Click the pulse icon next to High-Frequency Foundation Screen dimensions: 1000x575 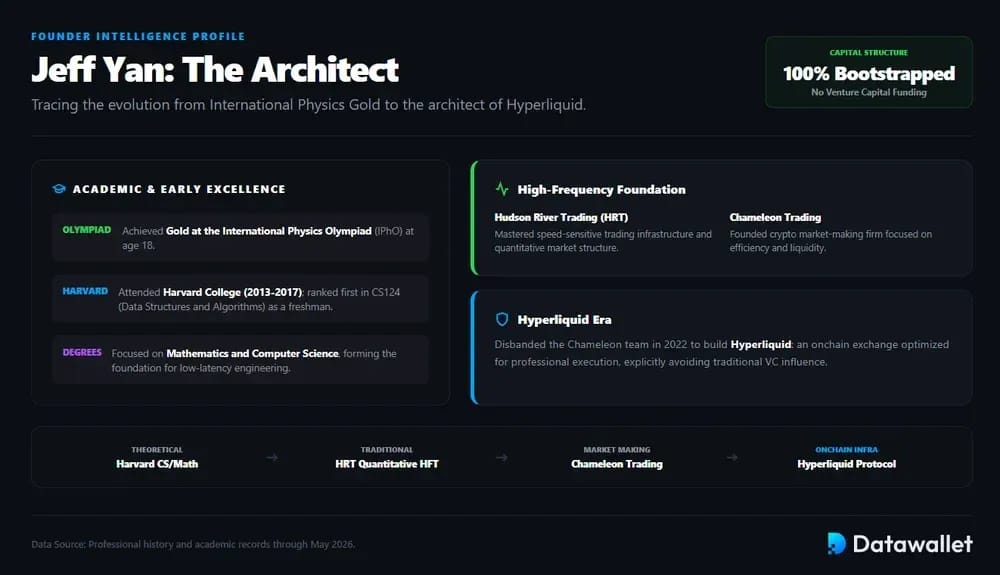[x=502, y=189]
